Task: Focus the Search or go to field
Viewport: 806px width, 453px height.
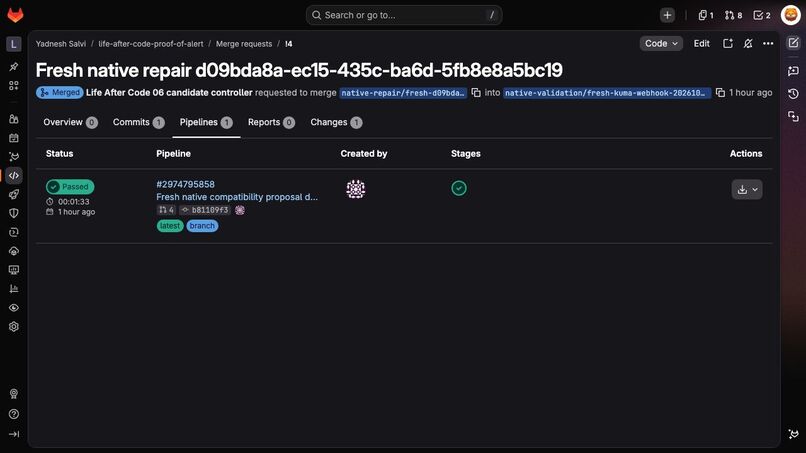Action: (x=404, y=15)
